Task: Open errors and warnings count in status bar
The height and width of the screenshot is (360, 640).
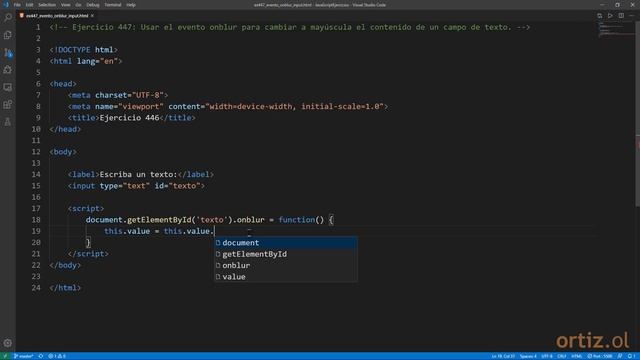Action: pyautogui.click(x=57, y=356)
